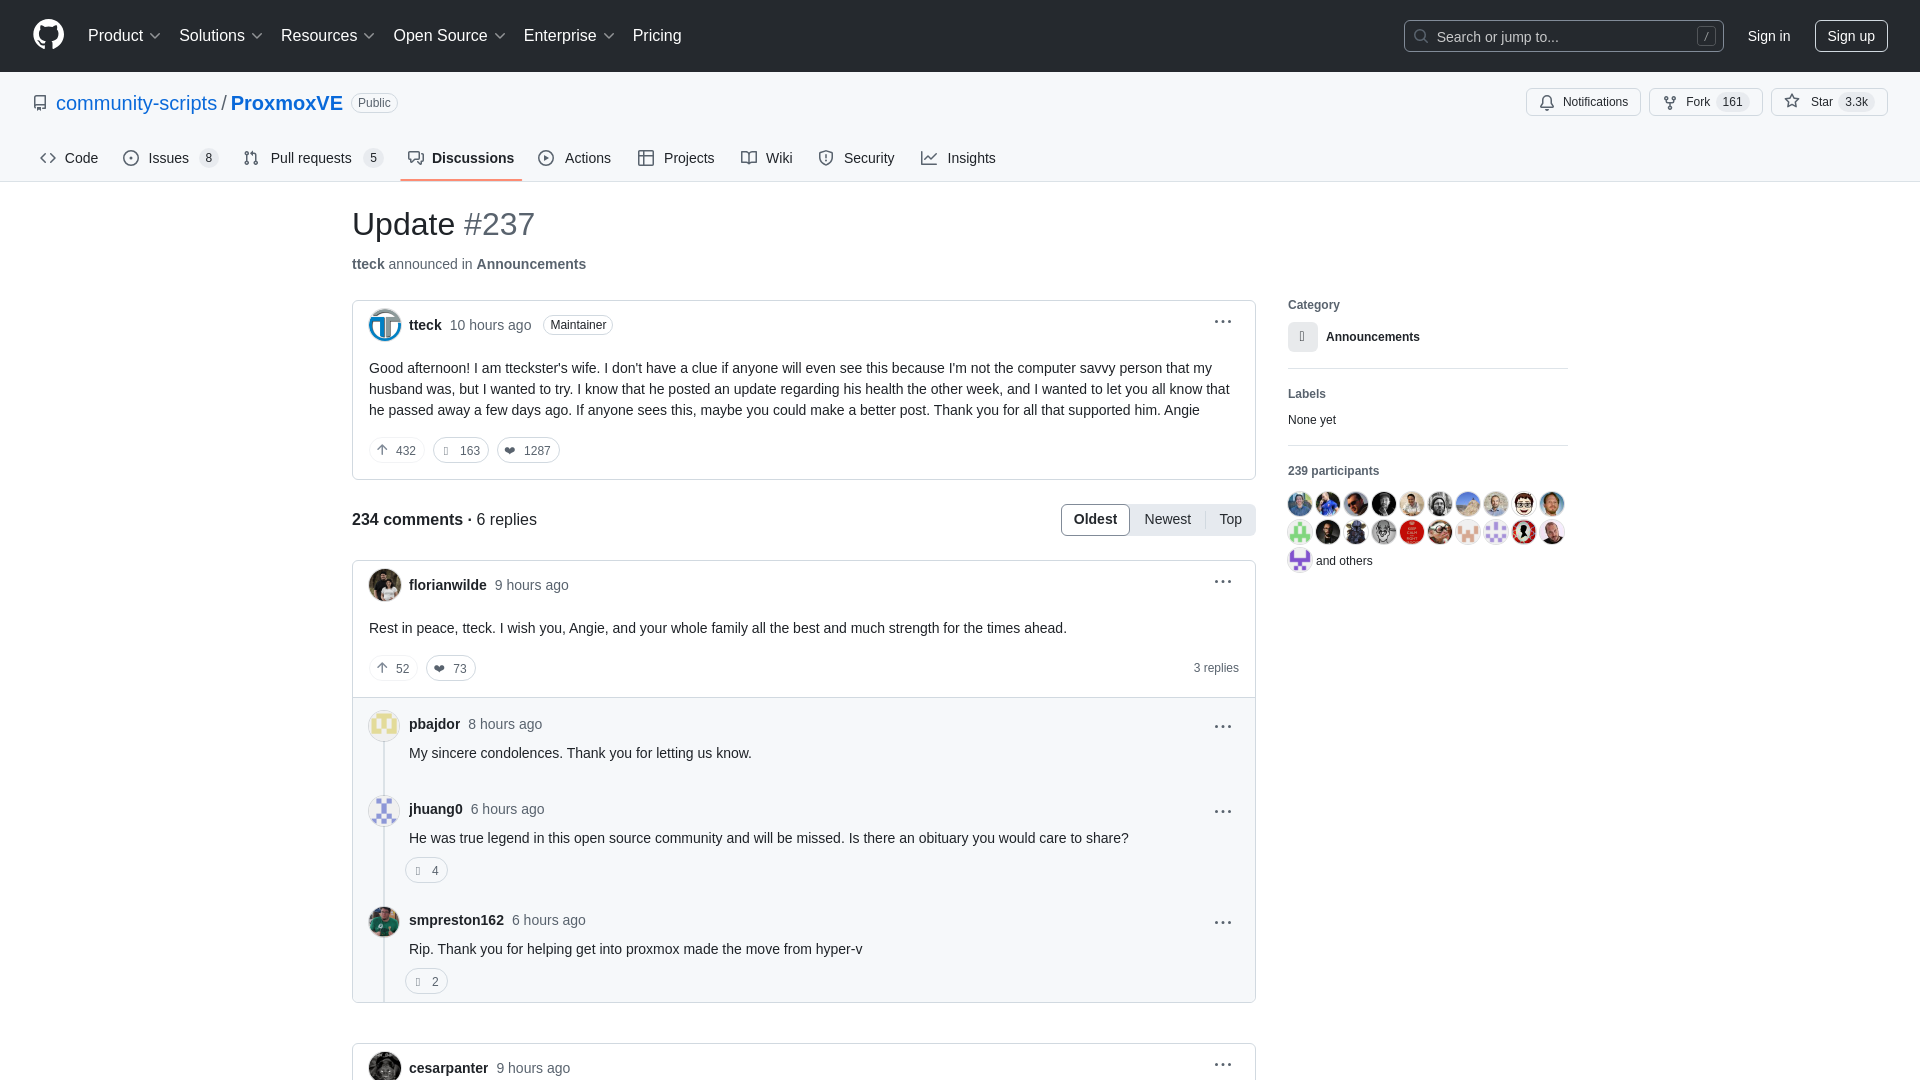Viewport: 1920px width, 1080px height.
Task: Click smpreston162's avatar
Action: (384, 921)
